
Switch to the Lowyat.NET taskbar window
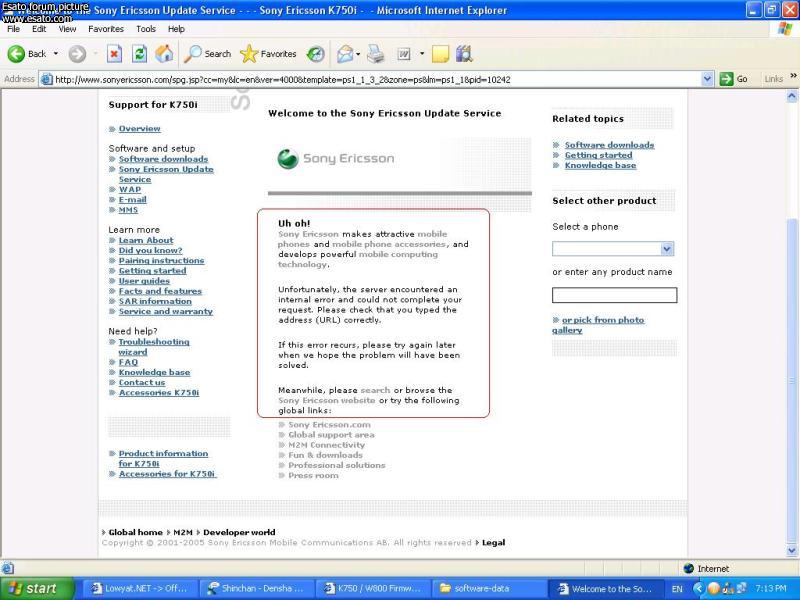[x=139, y=589]
